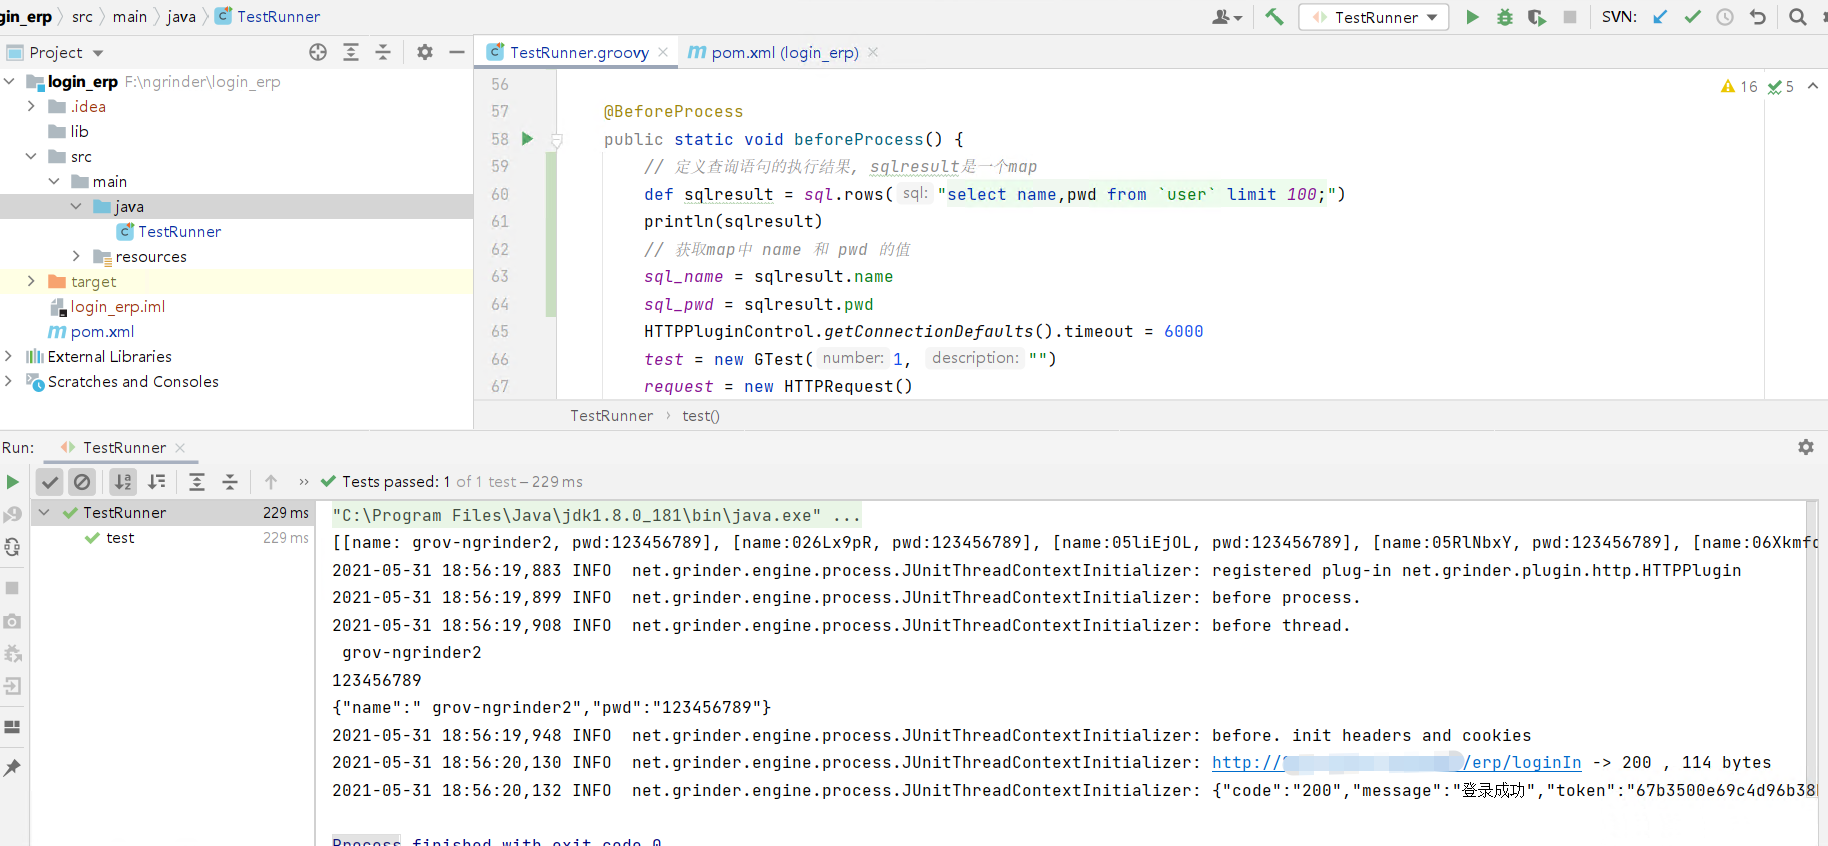Start debugging with the bug icon
The height and width of the screenshot is (846, 1828).
click(1504, 17)
